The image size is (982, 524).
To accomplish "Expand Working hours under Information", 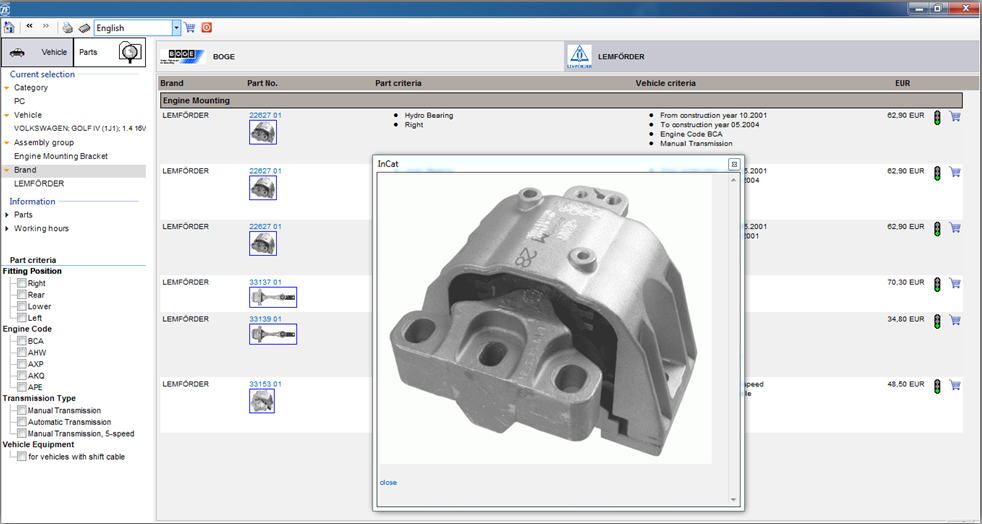I will pos(6,229).
